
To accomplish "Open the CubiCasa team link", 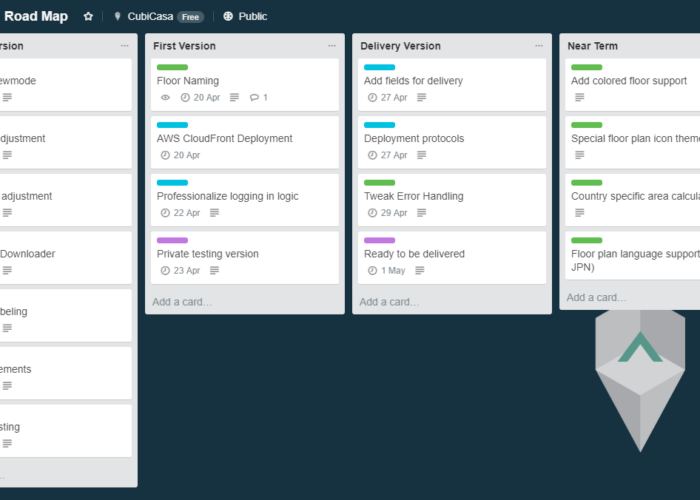I will [x=150, y=17].
